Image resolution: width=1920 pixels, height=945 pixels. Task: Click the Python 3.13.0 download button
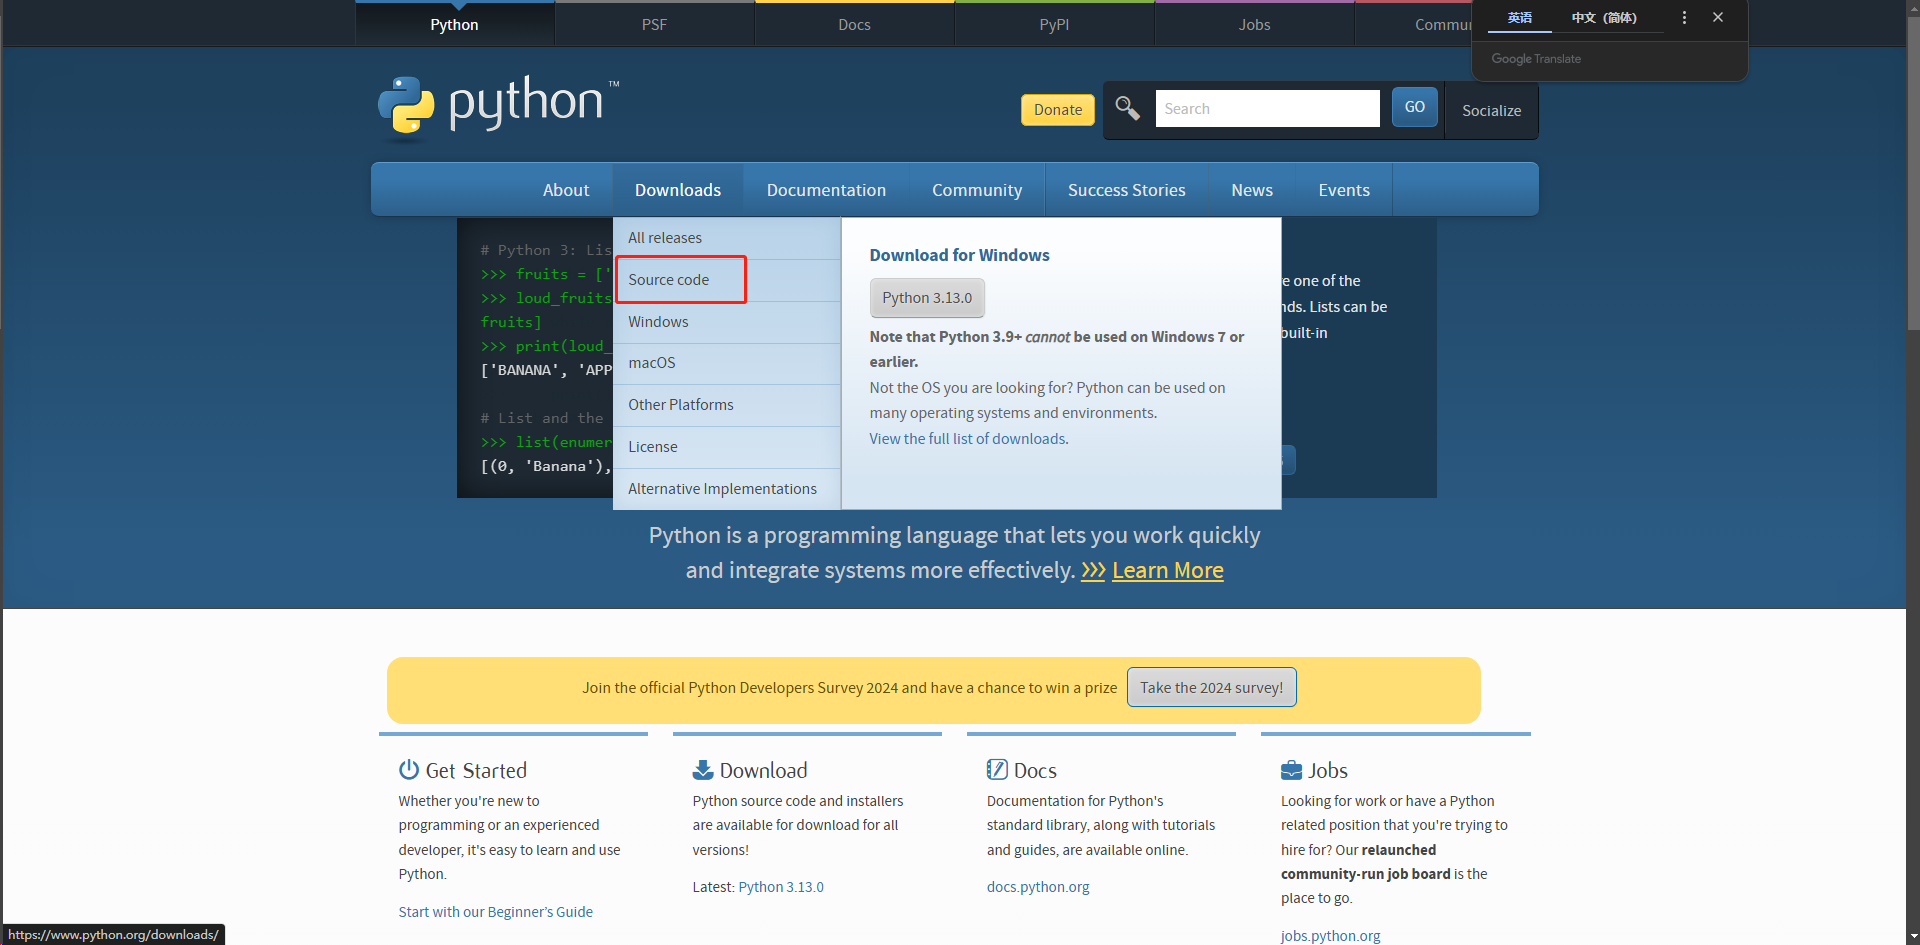coord(927,298)
